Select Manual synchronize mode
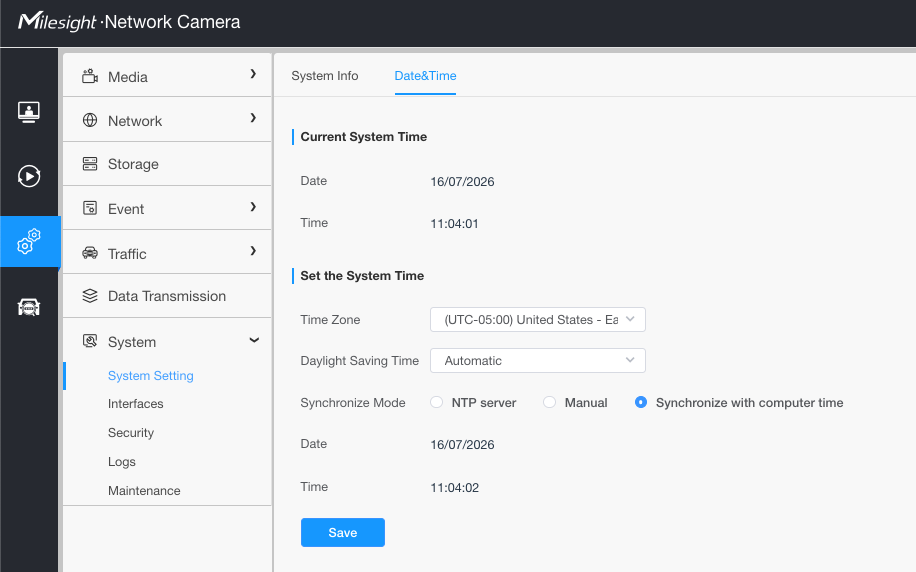 [x=549, y=402]
